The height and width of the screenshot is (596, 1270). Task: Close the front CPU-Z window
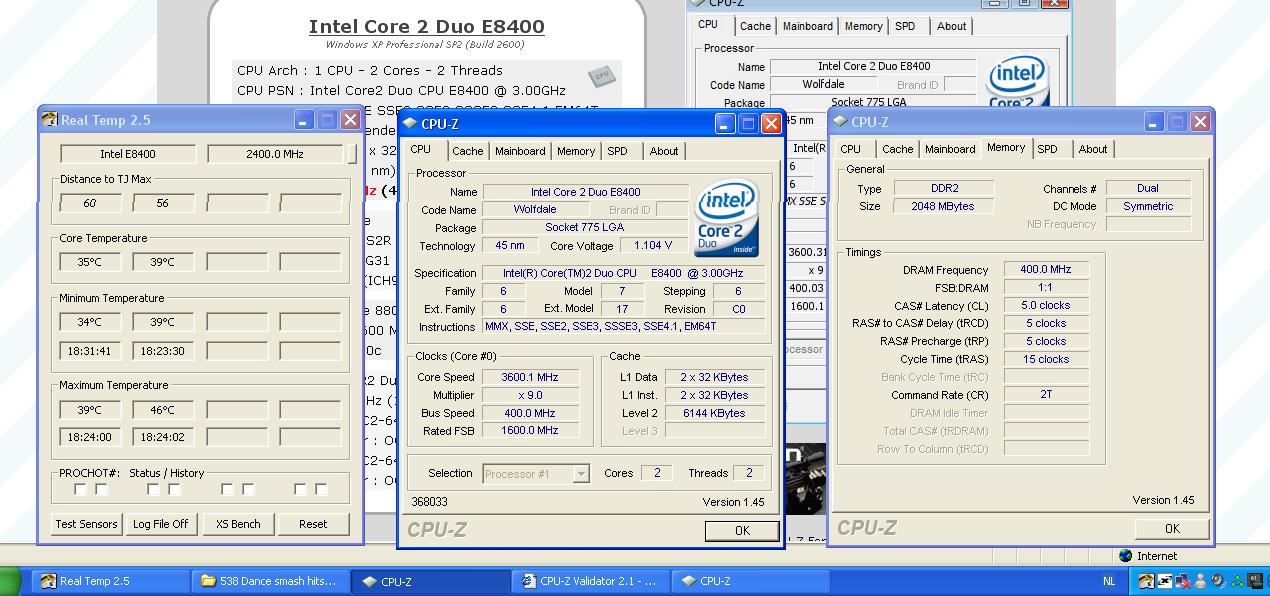click(x=771, y=124)
